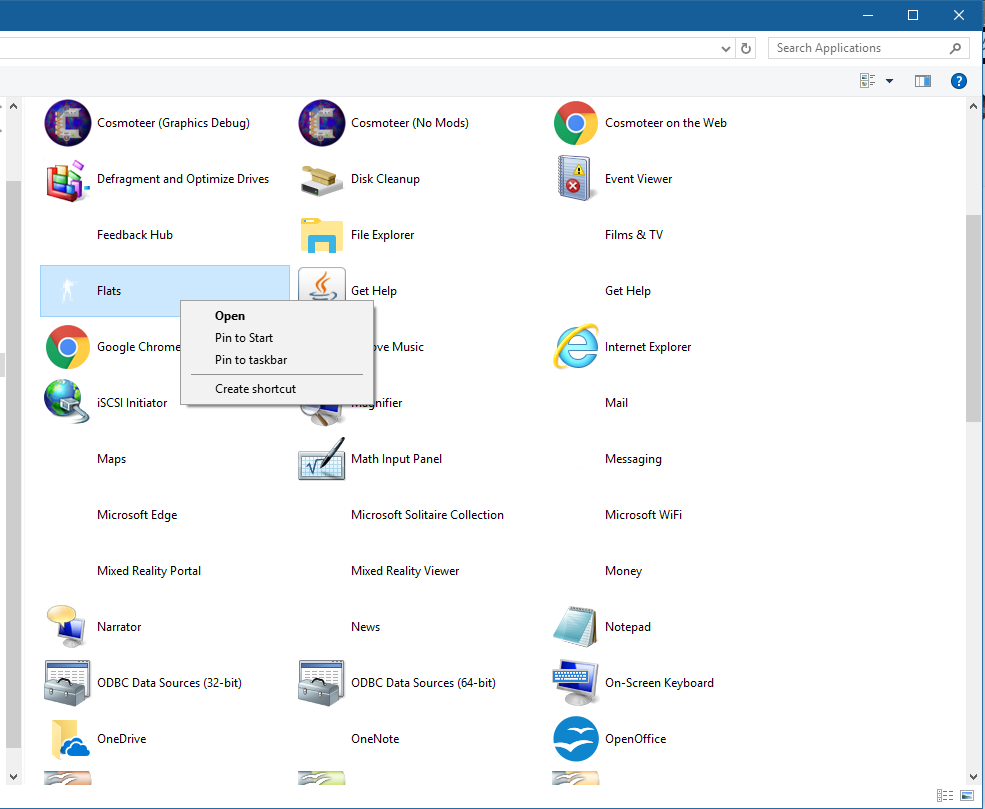Click the Java icon next to Get Help
This screenshot has height=809, width=985.
point(322,284)
